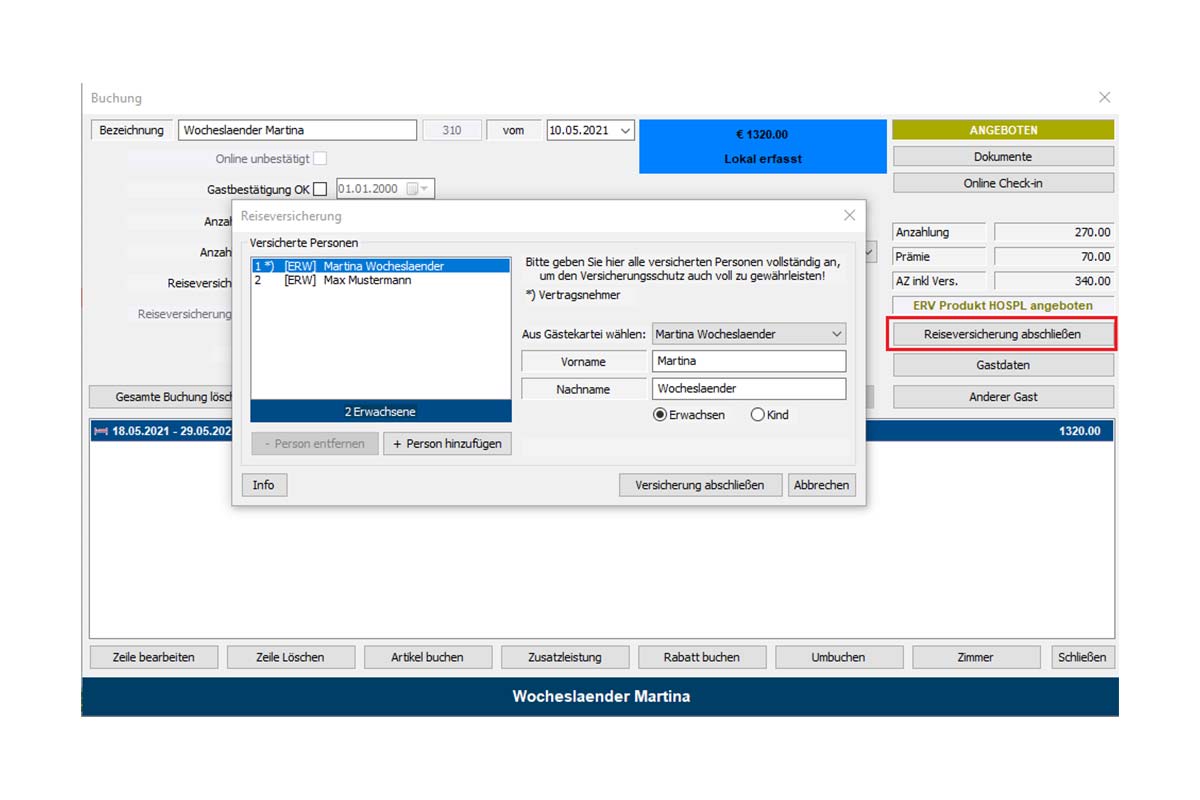Viewport: 1200px width, 800px height.
Task: Click the Nachname text field
Action: point(748,389)
